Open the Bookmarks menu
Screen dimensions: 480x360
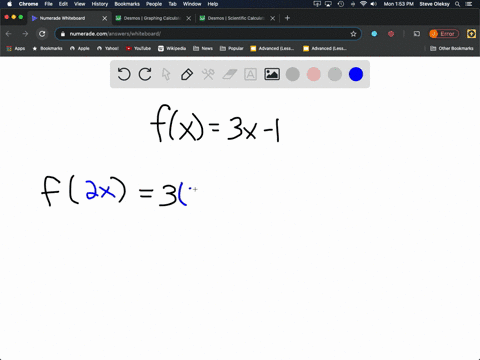click(127, 4)
